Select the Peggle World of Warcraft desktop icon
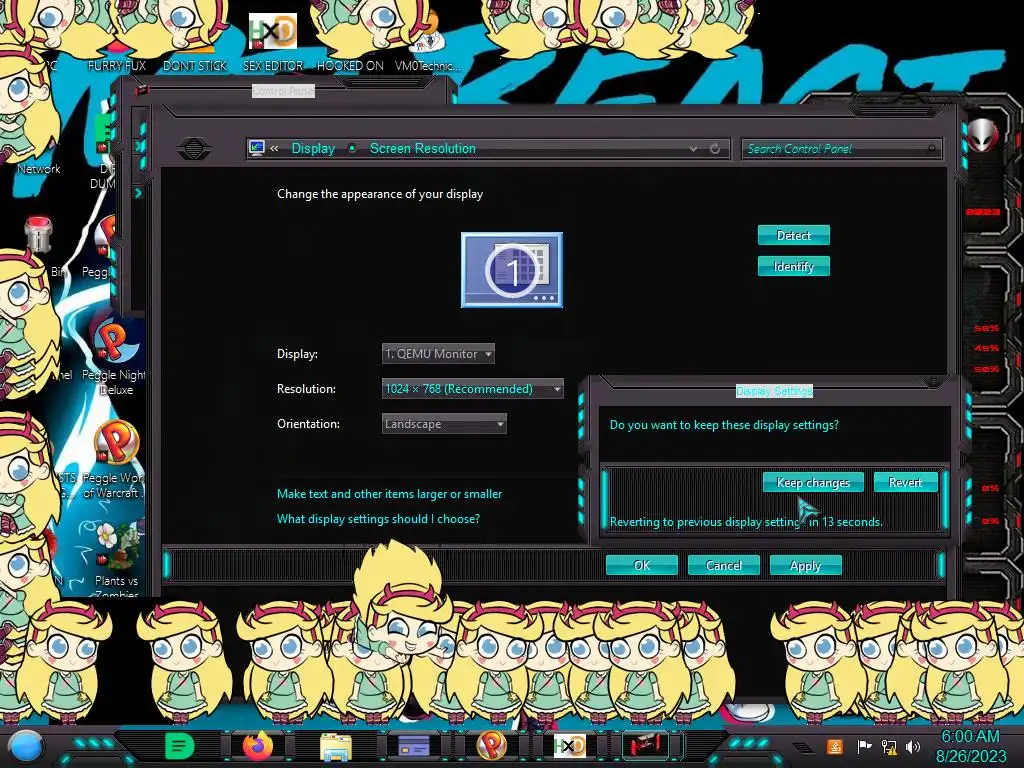Viewport: 1024px width, 768px height. [x=115, y=459]
